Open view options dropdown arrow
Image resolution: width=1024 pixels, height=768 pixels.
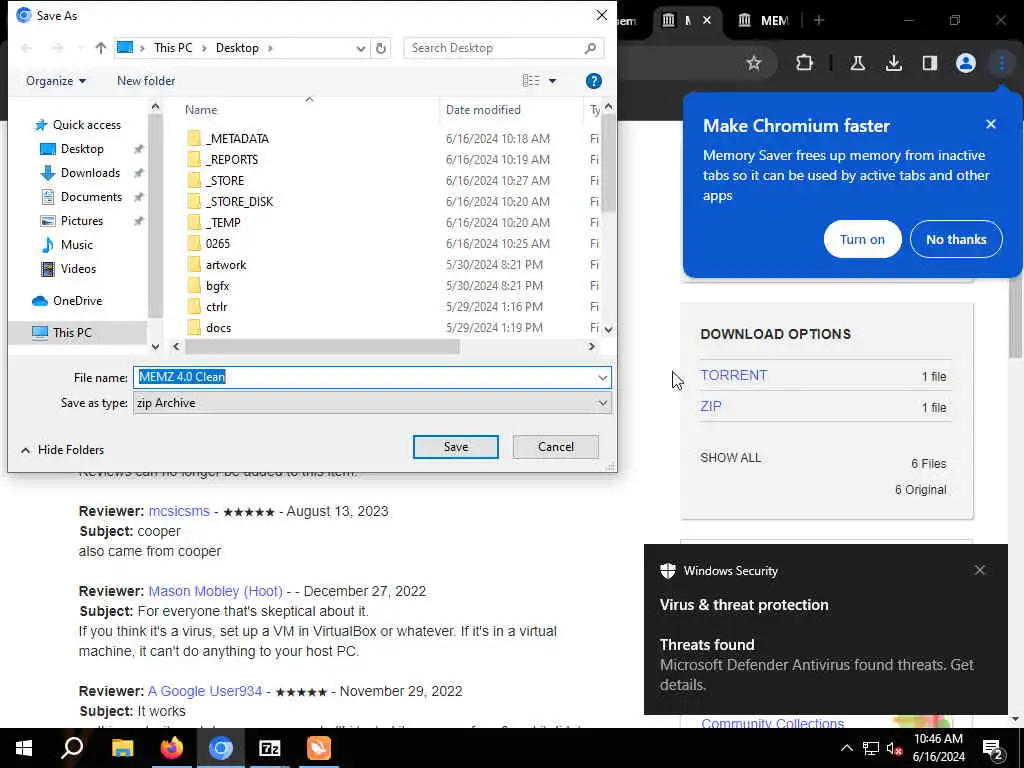coord(552,81)
